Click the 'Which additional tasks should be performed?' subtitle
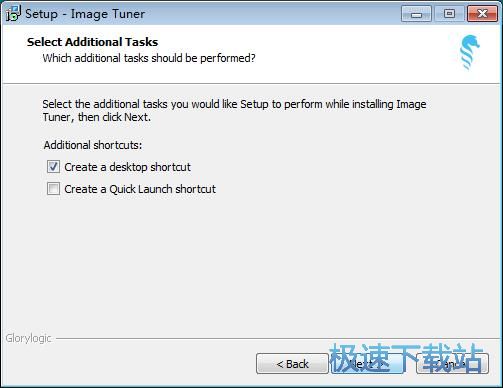This screenshot has height=388, width=503. [149, 58]
